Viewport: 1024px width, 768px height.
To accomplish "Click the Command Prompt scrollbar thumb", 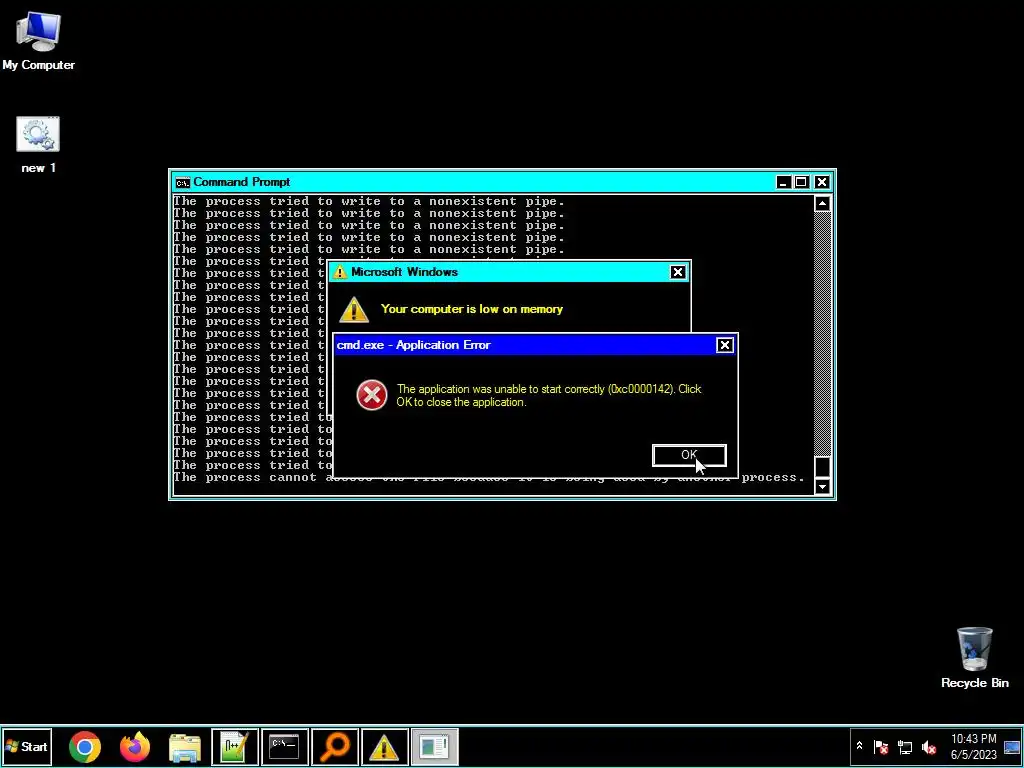I will (822, 467).
